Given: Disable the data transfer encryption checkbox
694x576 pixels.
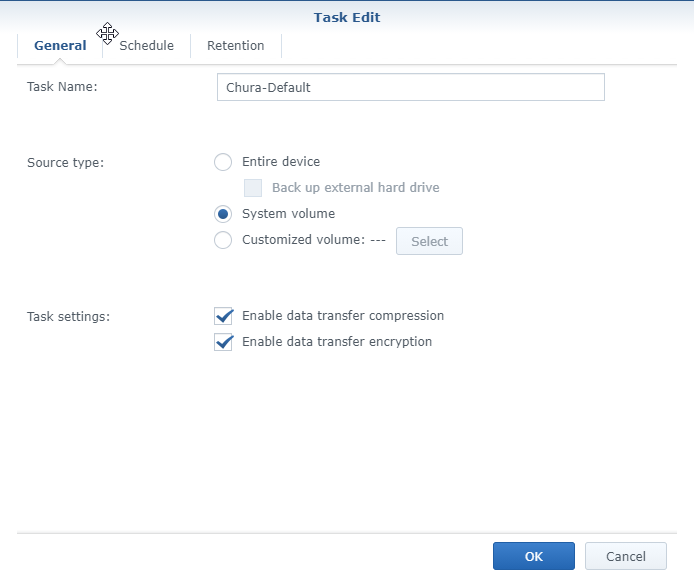Looking at the screenshot, I should point(223,342).
